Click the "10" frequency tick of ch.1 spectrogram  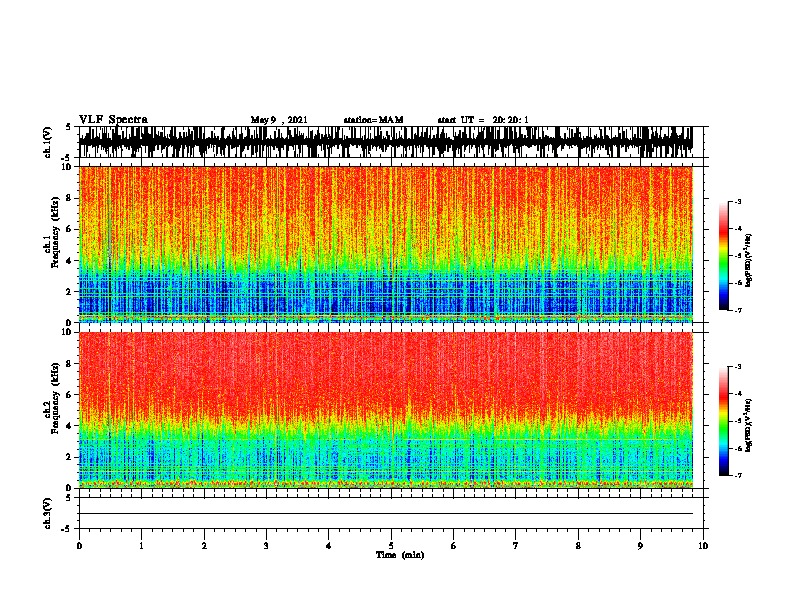click(68, 167)
